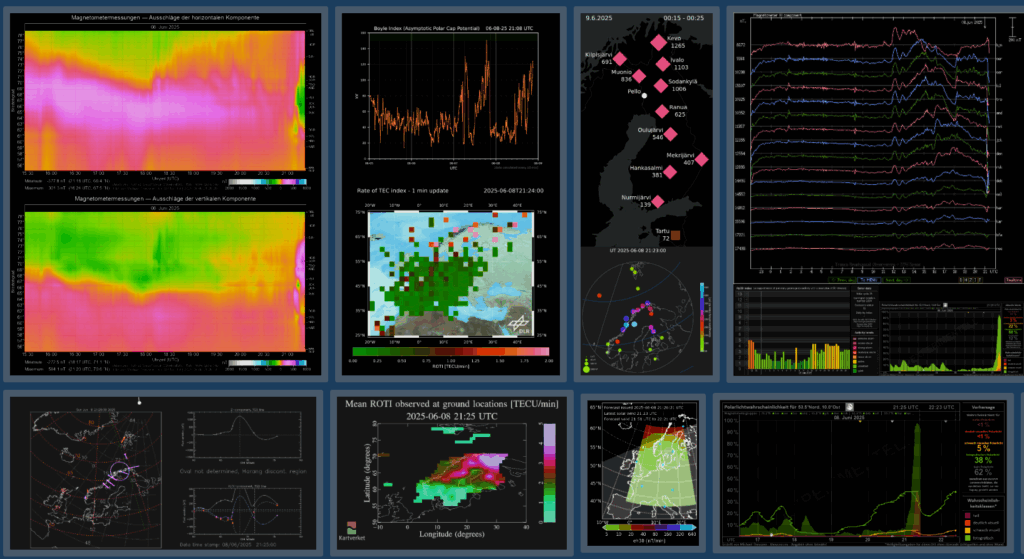The image size is (1024, 559).
Task: Click the time range '00:15 - 00:25'
Action: tap(684, 18)
